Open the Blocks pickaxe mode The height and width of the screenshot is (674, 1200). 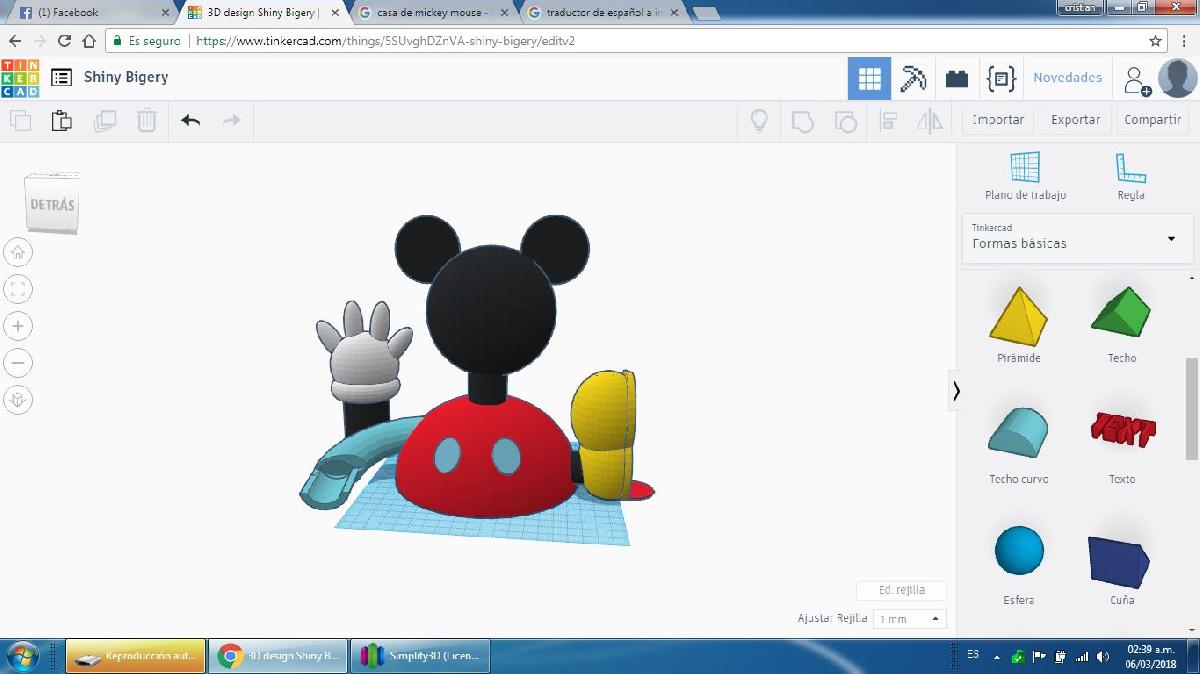[x=913, y=78]
